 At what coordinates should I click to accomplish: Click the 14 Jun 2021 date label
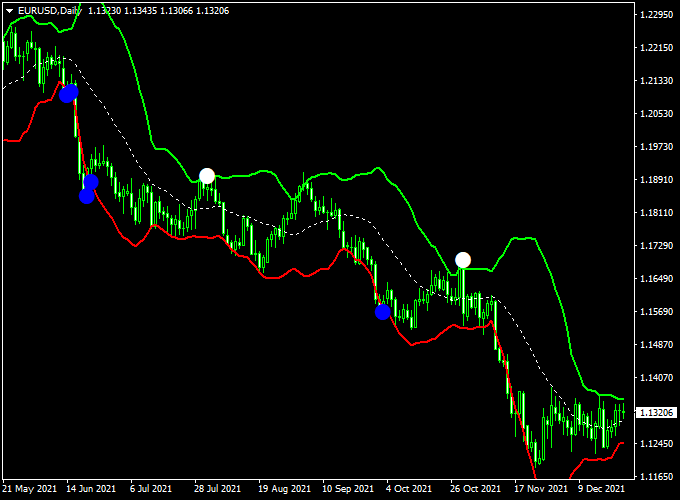91,489
